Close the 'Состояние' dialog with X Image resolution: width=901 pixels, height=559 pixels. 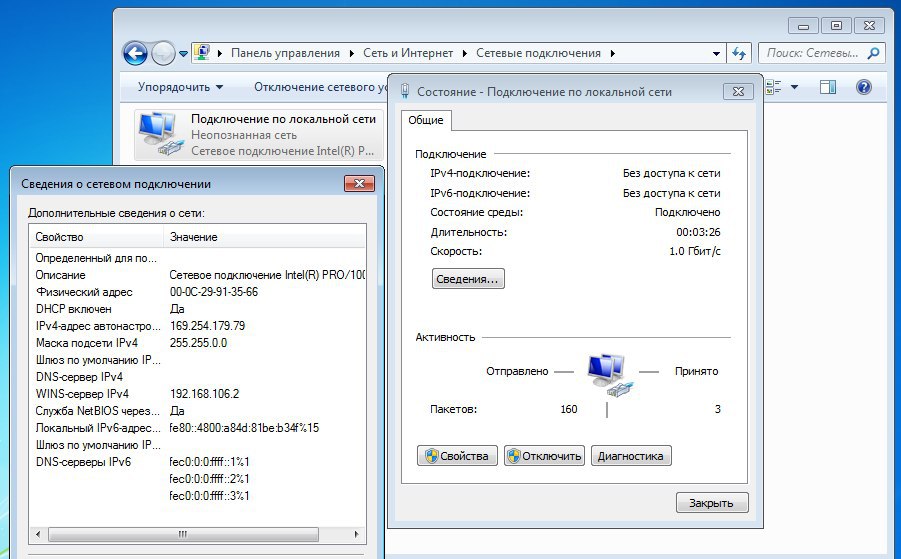pyautogui.click(x=738, y=91)
